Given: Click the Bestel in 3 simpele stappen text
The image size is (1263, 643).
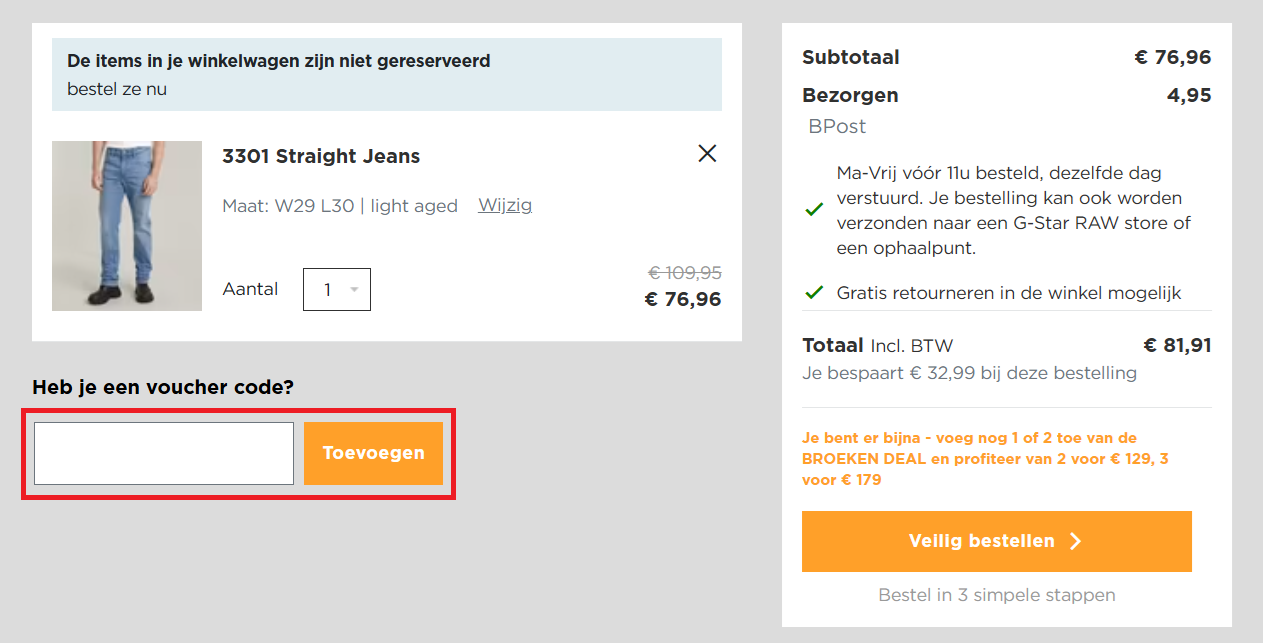Looking at the screenshot, I should click(x=996, y=595).
